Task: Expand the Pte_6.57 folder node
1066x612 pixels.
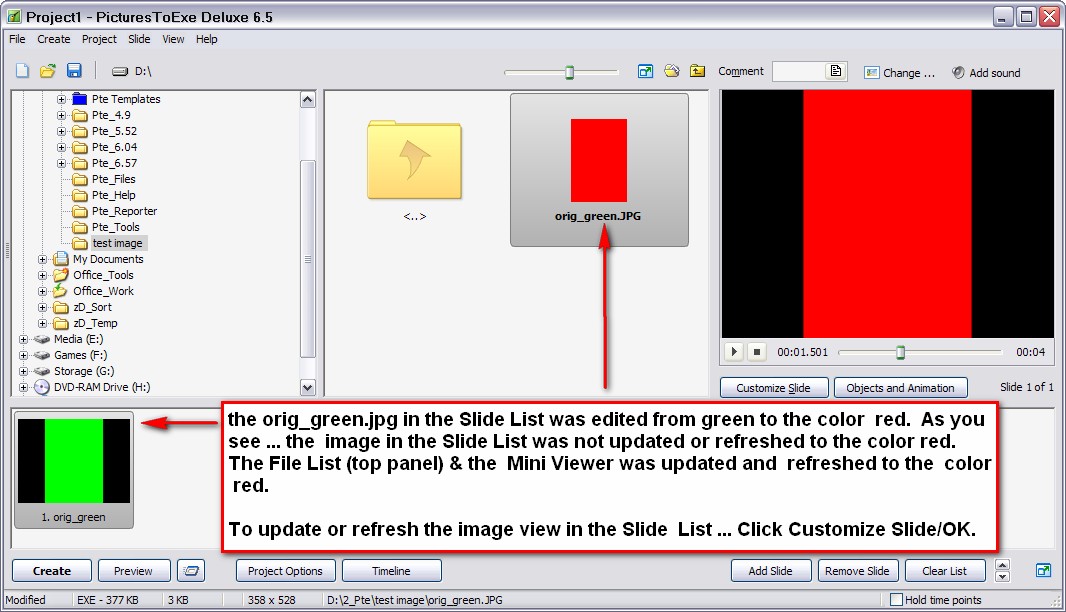Action: (62, 163)
